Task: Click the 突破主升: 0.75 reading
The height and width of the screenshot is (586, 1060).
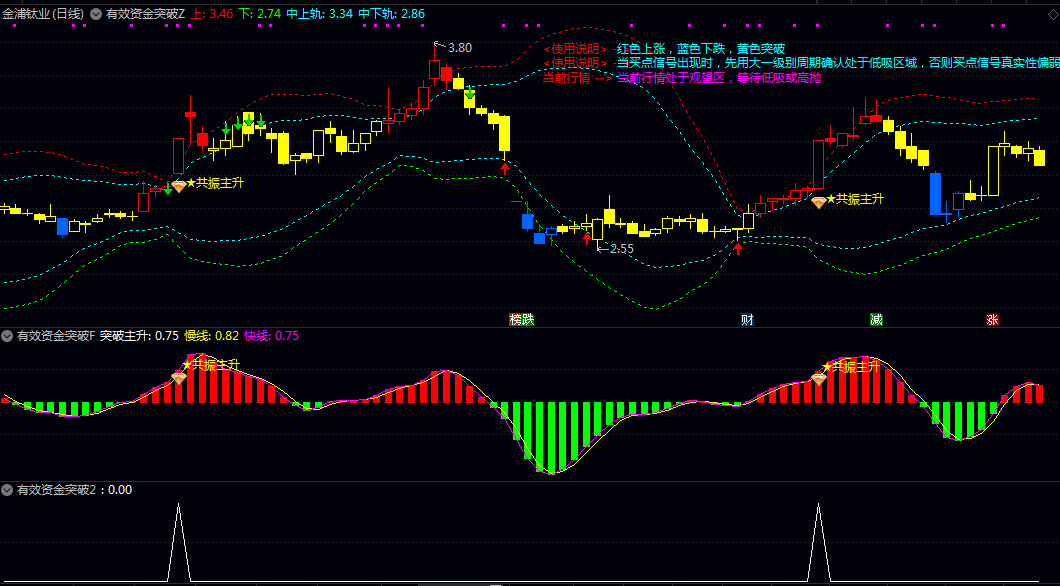Action: [139, 336]
